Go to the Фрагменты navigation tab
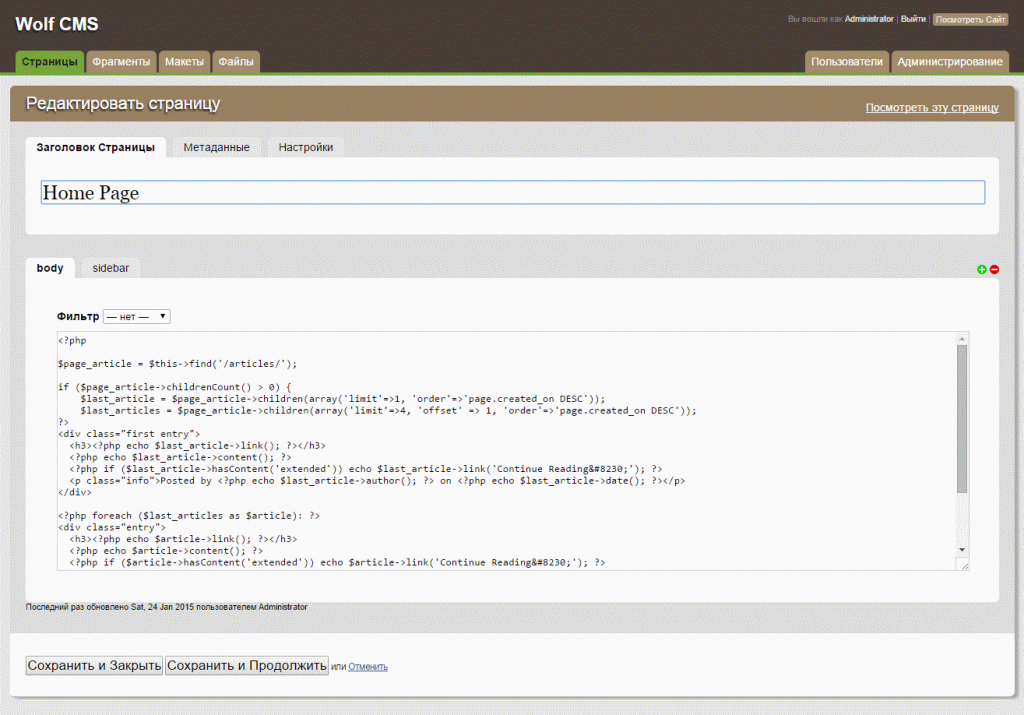Image resolution: width=1024 pixels, height=715 pixels. (121, 62)
